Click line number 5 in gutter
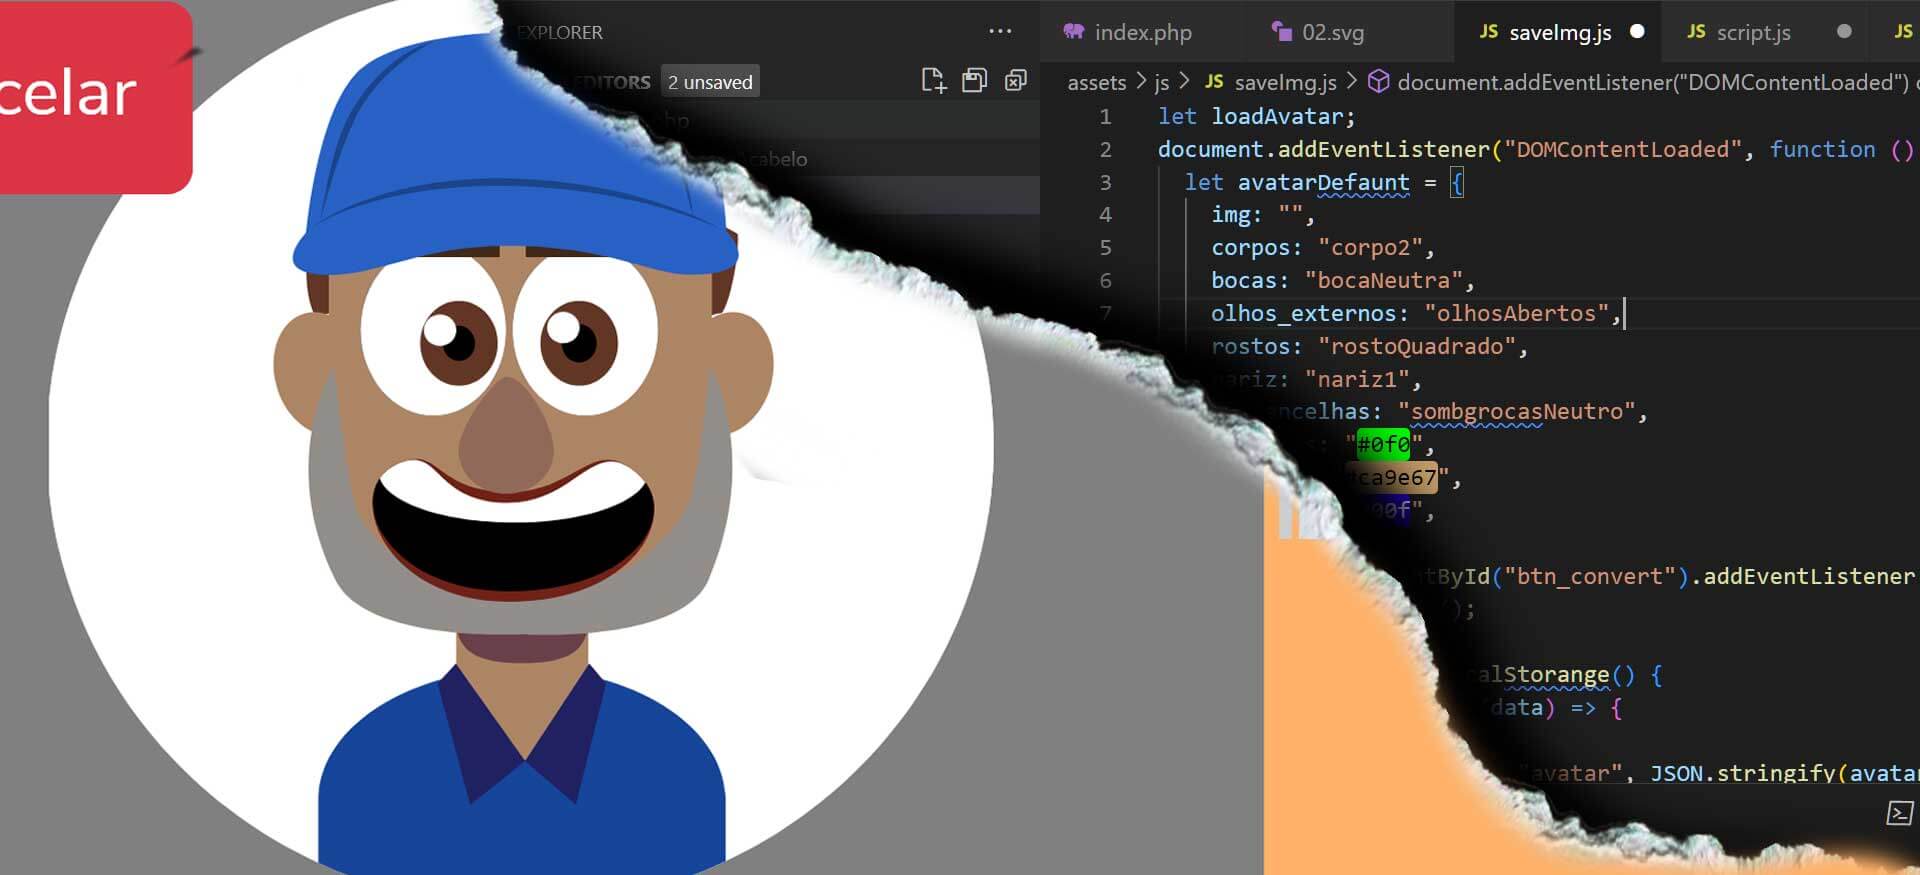The image size is (1920, 875). tap(1105, 248)
